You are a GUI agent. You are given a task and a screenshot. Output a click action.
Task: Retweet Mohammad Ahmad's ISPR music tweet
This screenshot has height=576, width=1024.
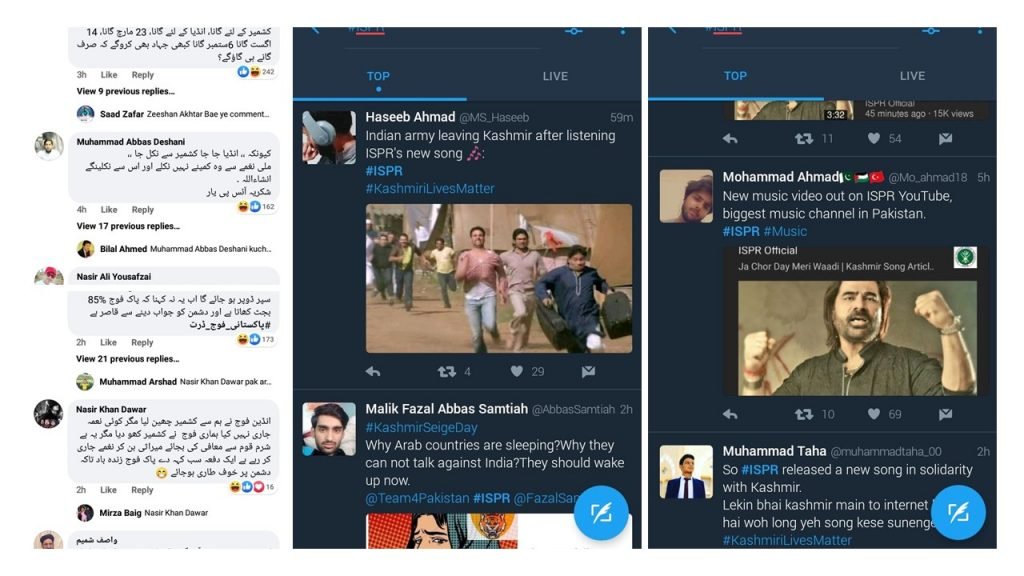coord(804,414)
